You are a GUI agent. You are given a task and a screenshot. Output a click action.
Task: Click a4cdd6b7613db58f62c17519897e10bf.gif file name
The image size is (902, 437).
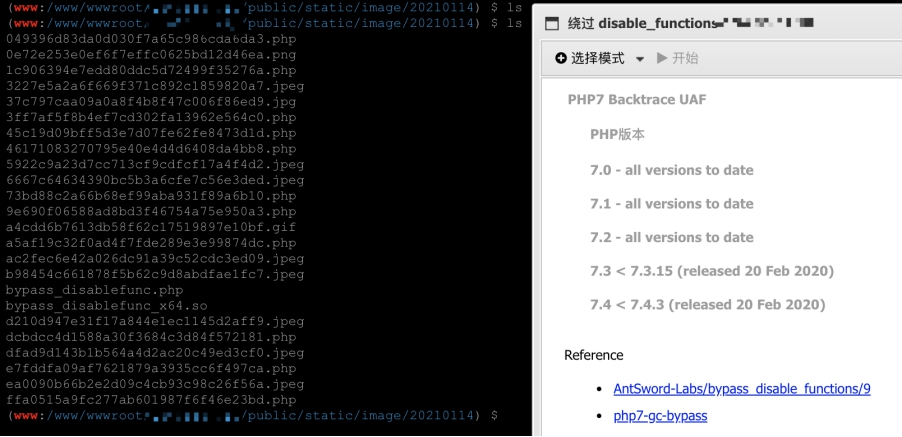pos(151,227)
